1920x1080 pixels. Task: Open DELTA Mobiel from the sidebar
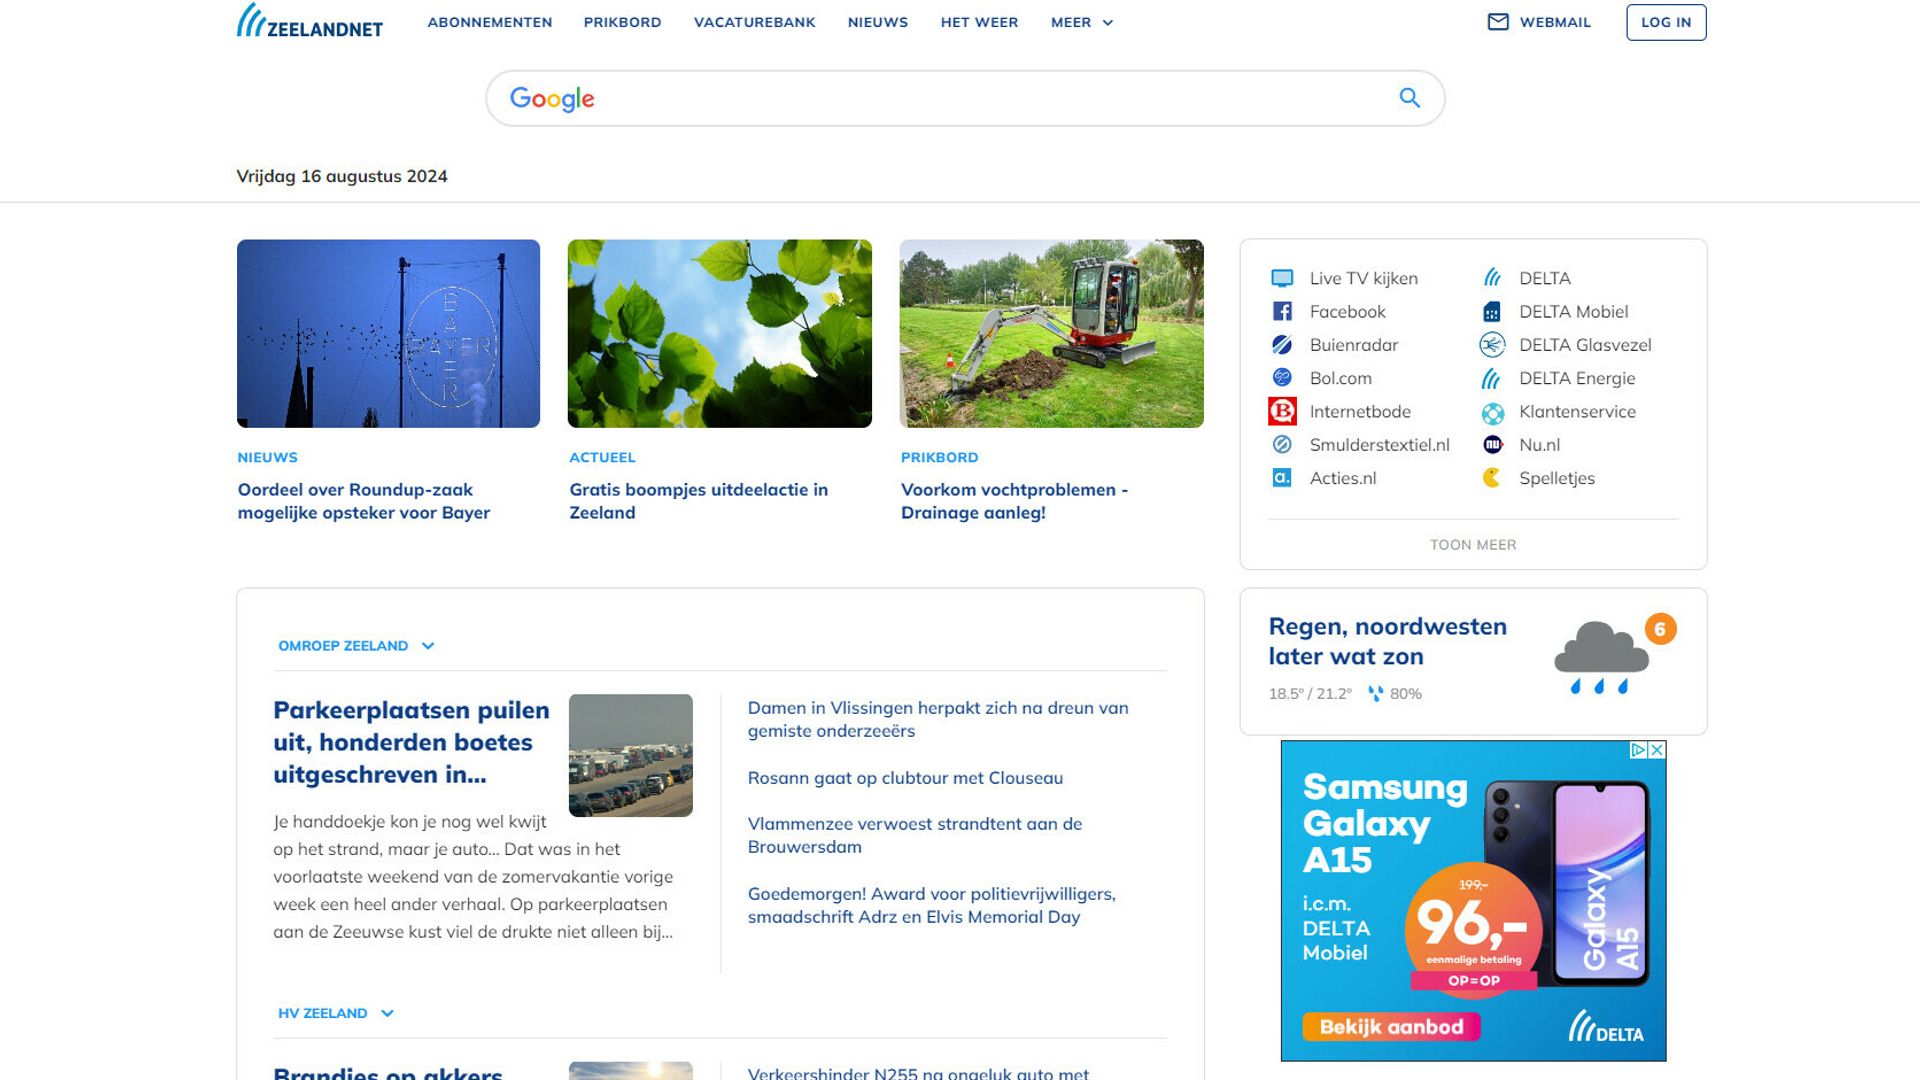tap(1492, 311)
